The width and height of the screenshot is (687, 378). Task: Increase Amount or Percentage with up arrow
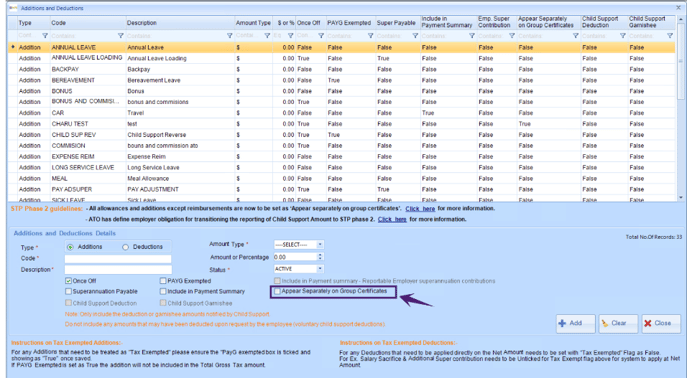click(x=320, y=255)
